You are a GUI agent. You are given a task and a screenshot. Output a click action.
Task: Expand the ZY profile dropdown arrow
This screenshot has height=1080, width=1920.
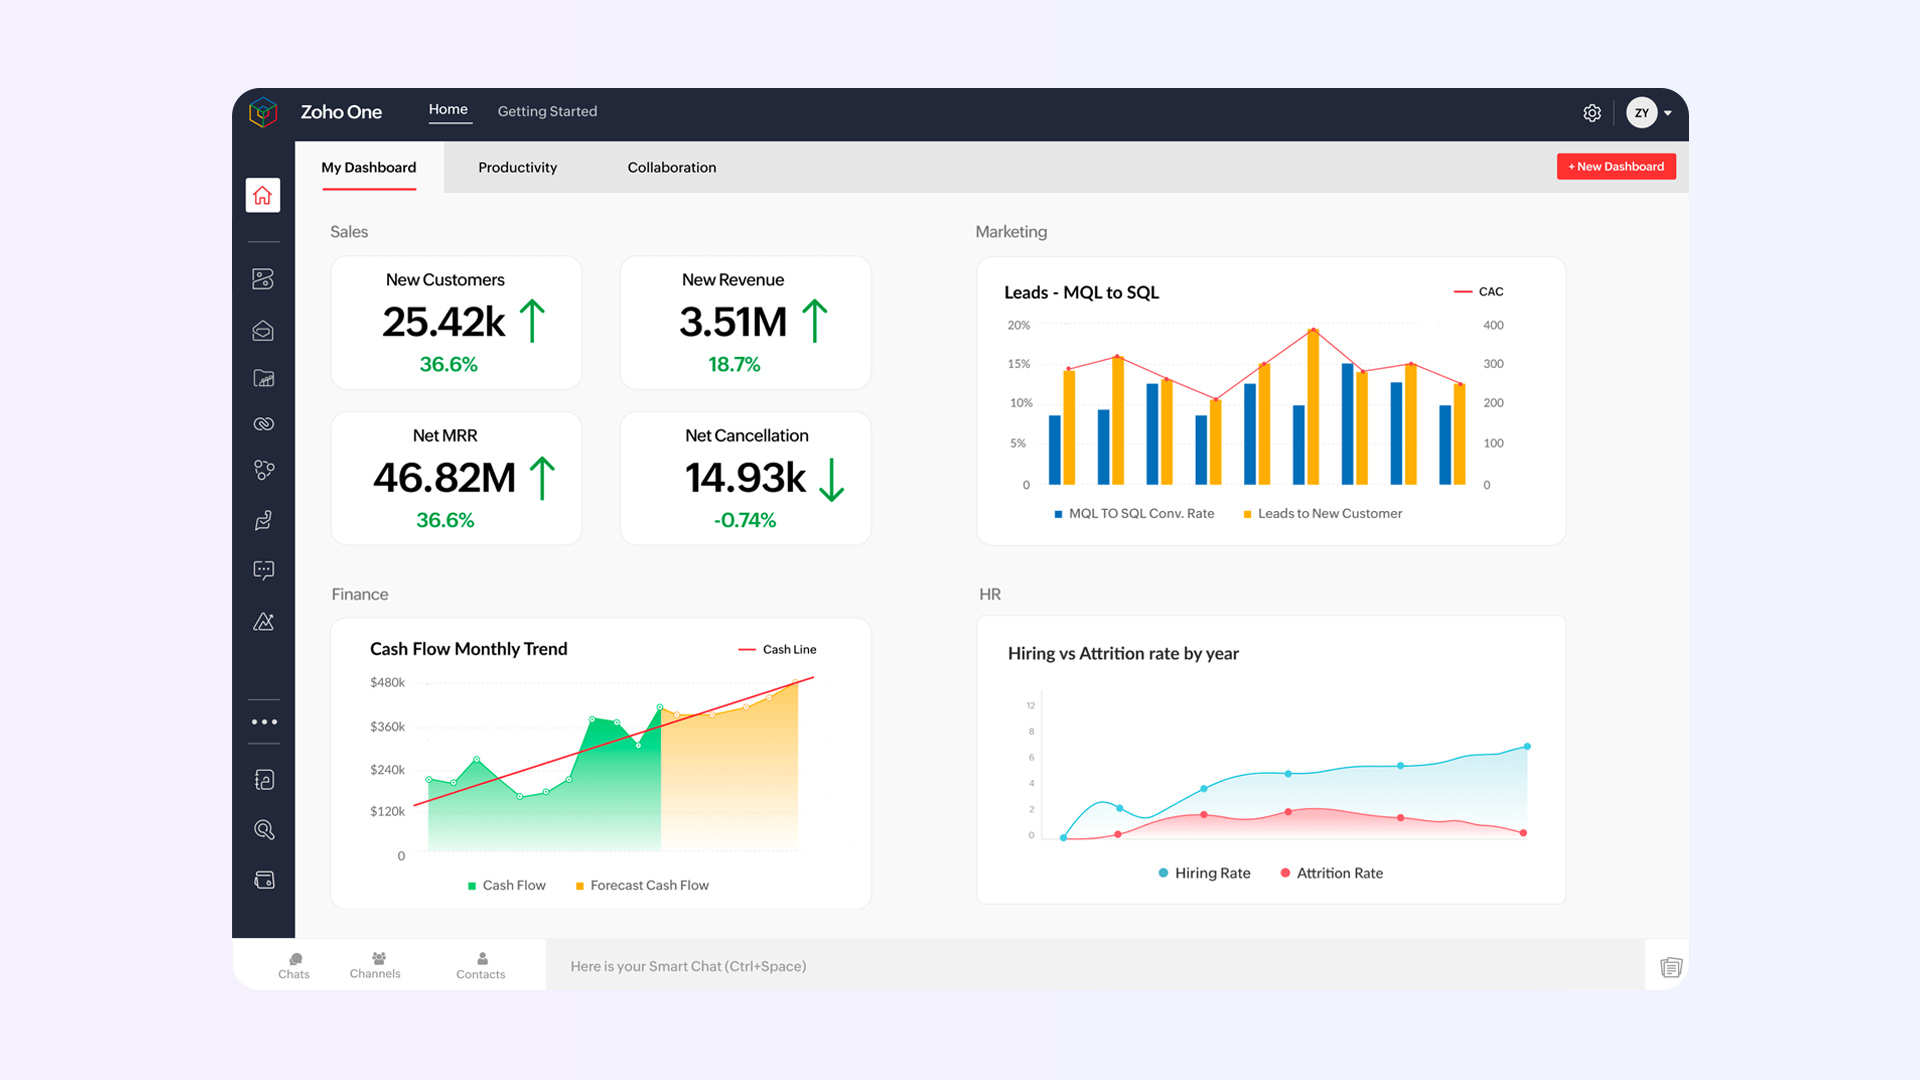click(1668, 113)
